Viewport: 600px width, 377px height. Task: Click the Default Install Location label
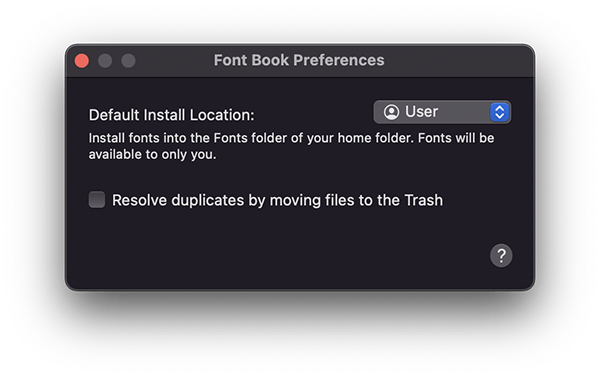click(x=171, y=115)
